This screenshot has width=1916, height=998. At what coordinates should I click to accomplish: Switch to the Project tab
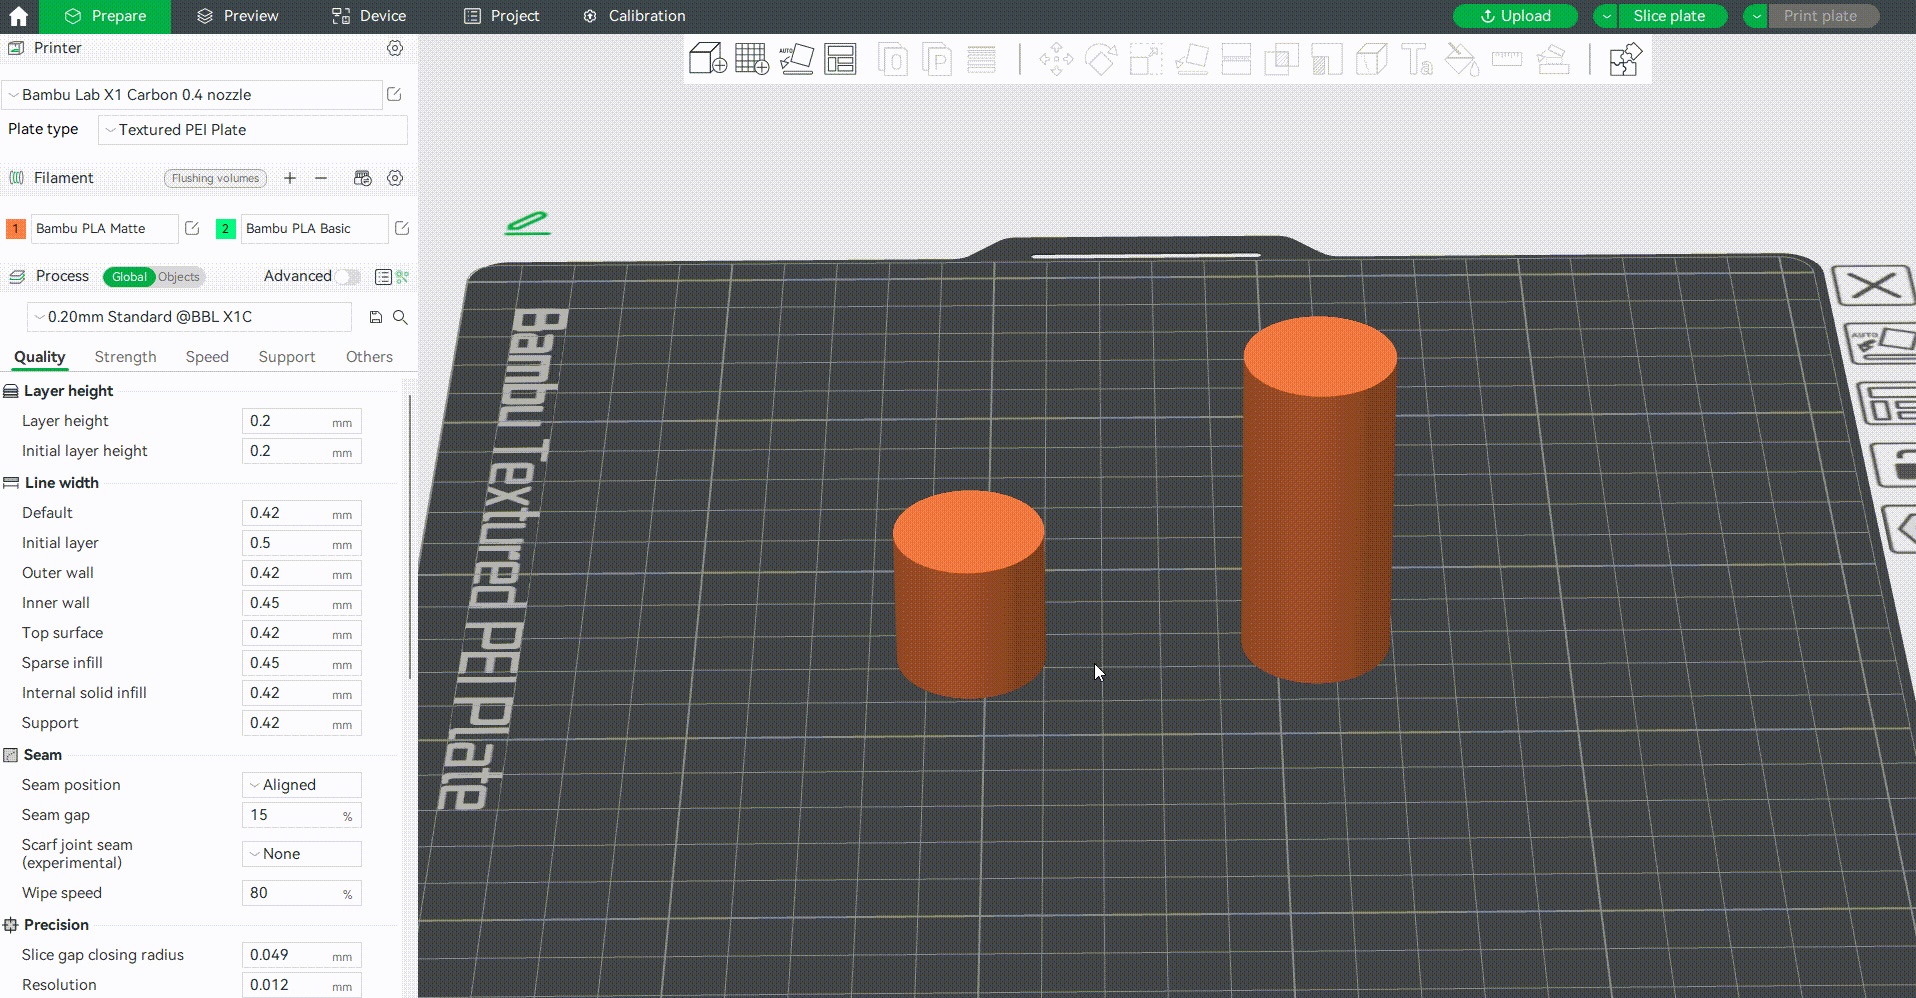(x=502, y=16)
